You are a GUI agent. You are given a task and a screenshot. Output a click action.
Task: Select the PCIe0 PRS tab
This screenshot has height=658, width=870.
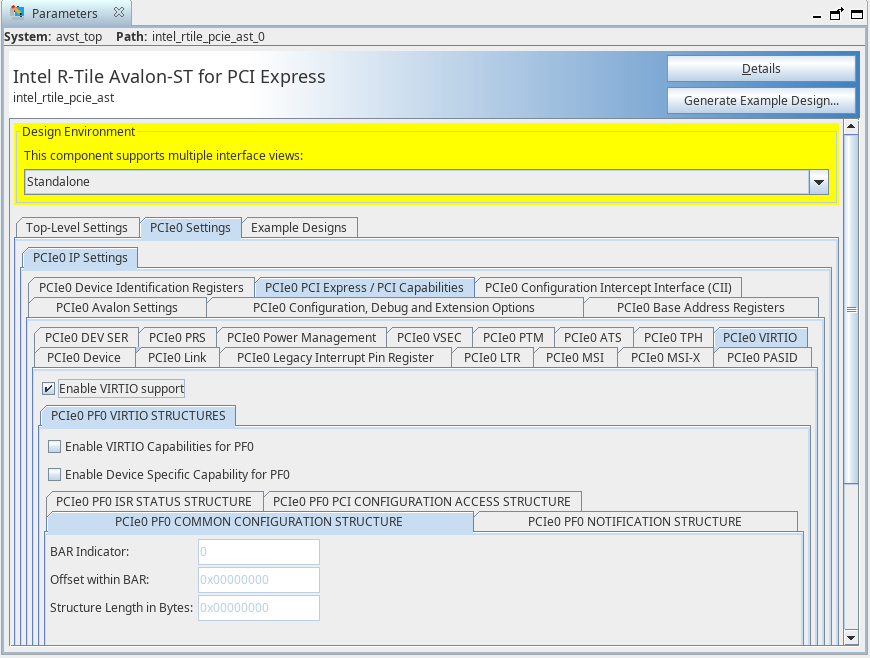(177, 337)
